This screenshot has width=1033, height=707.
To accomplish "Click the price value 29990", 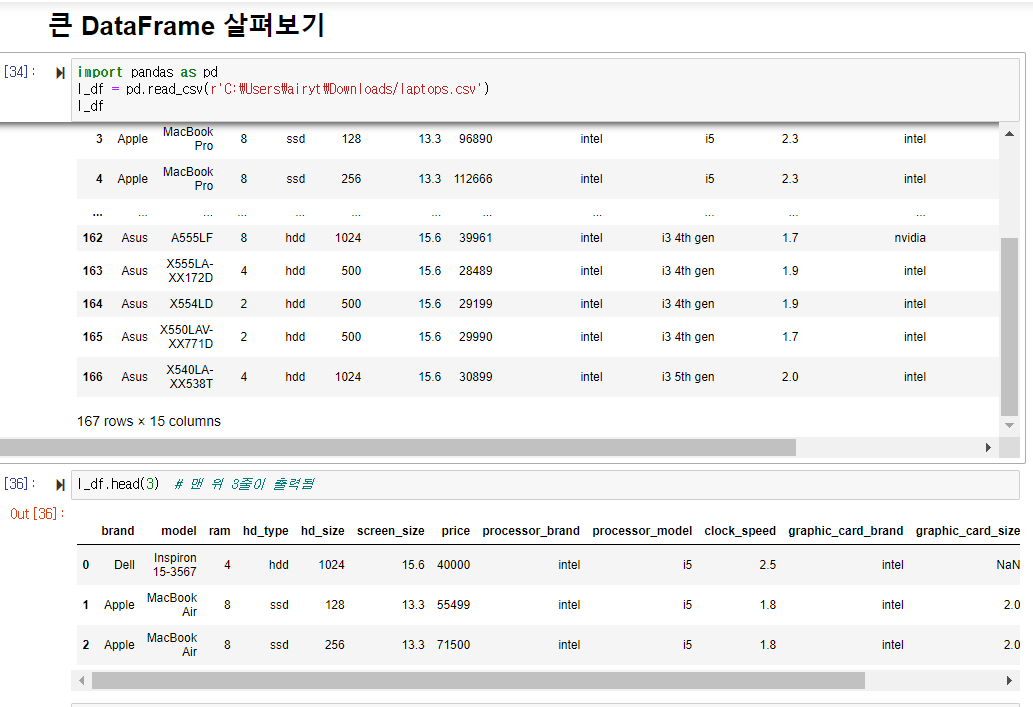I will 476,337.
